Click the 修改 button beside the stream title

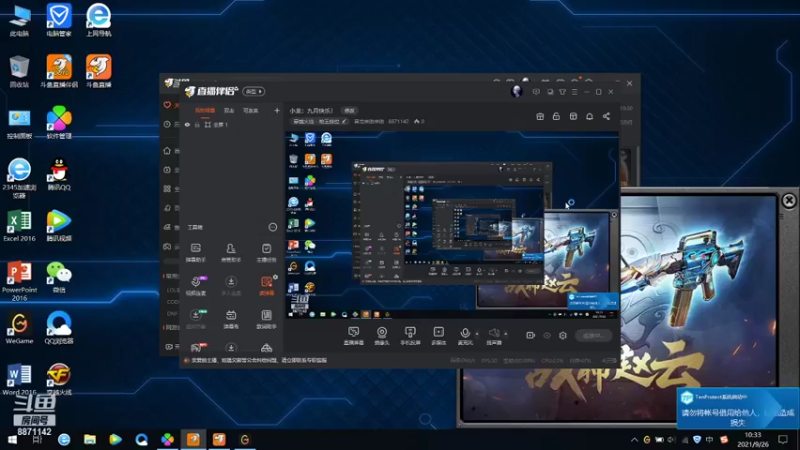click(349, 111)
